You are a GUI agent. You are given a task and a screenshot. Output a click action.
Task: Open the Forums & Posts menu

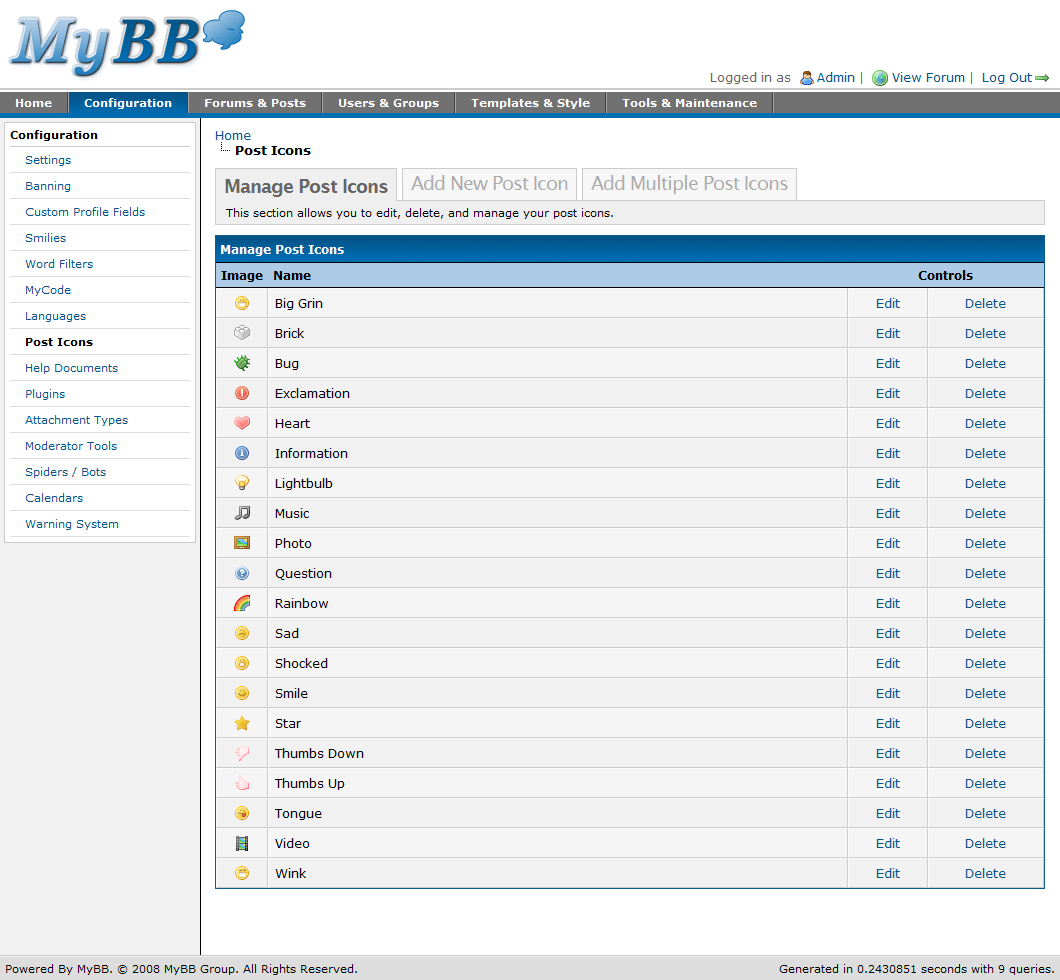coord(255,102)
